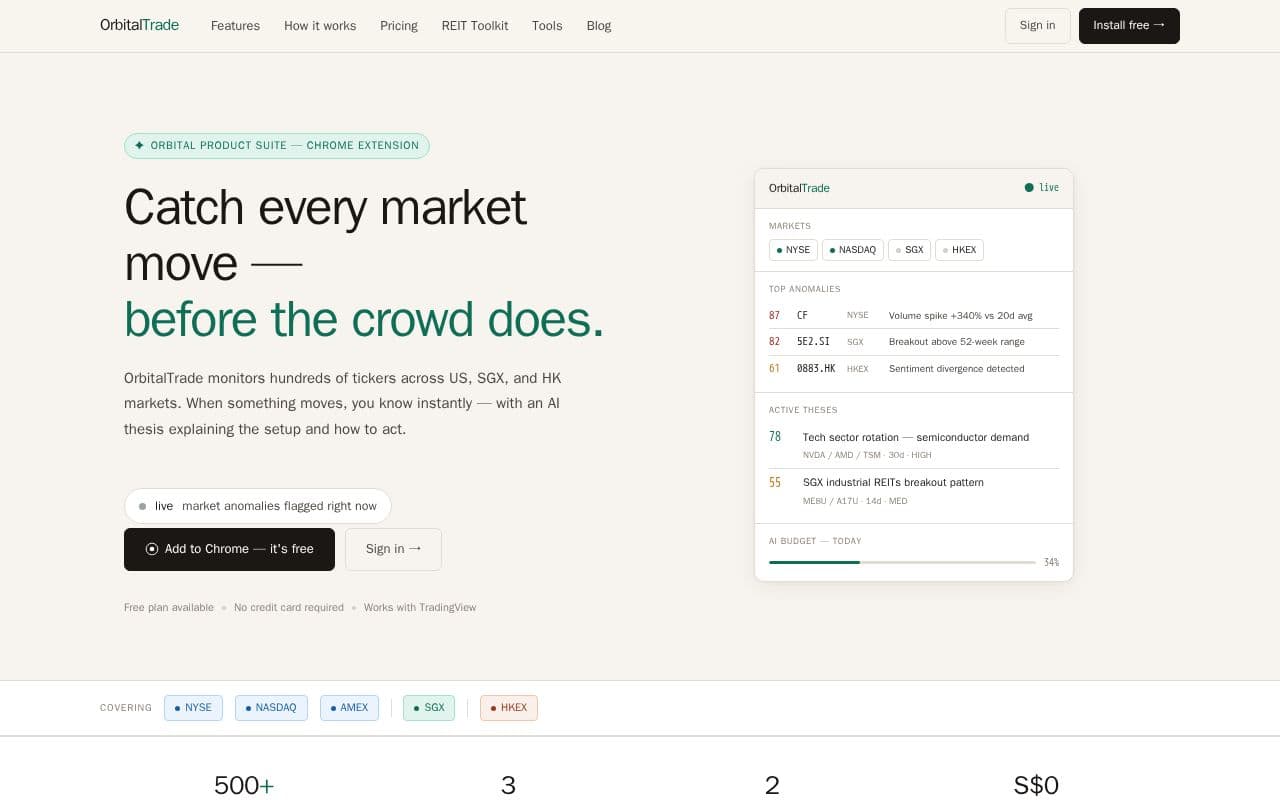Viewport: 1280px width, 800px height.
Task: Click the green live status dot in widget
Action: pyautogui.click(x=1029, y=188)
